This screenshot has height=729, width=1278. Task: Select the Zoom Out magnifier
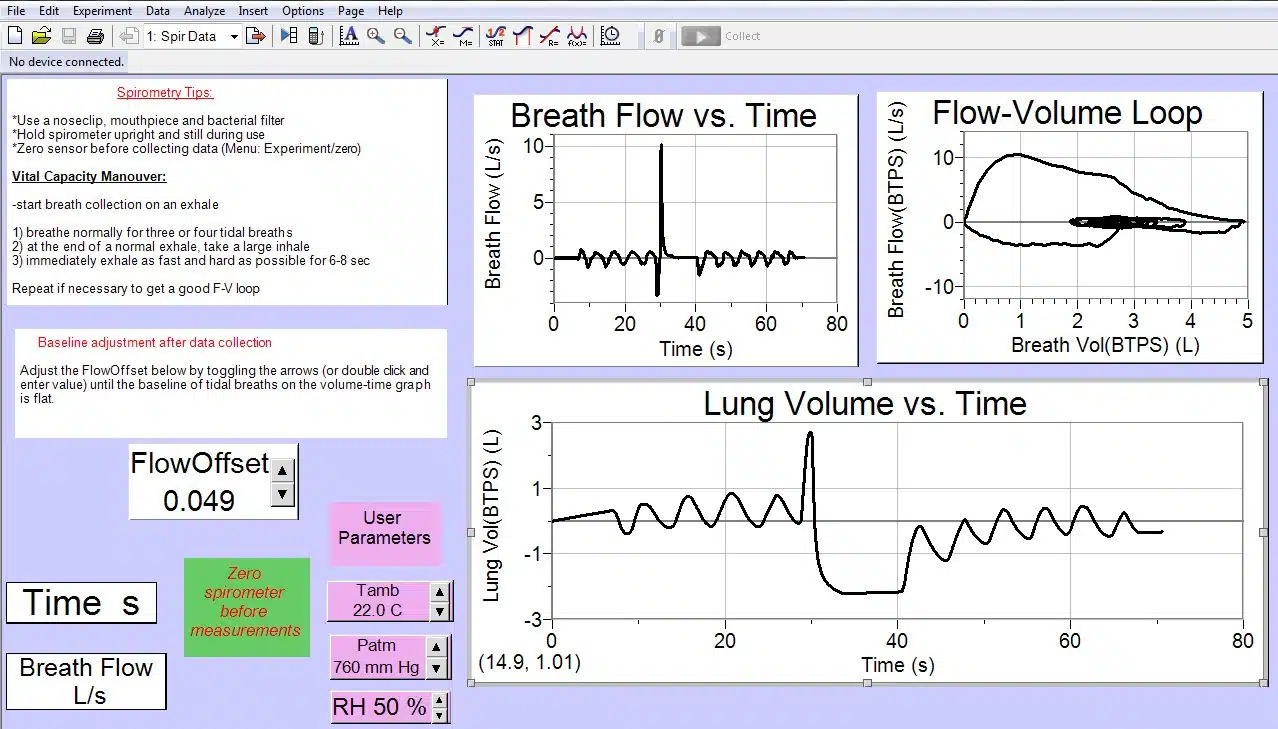tap(401, 35)
